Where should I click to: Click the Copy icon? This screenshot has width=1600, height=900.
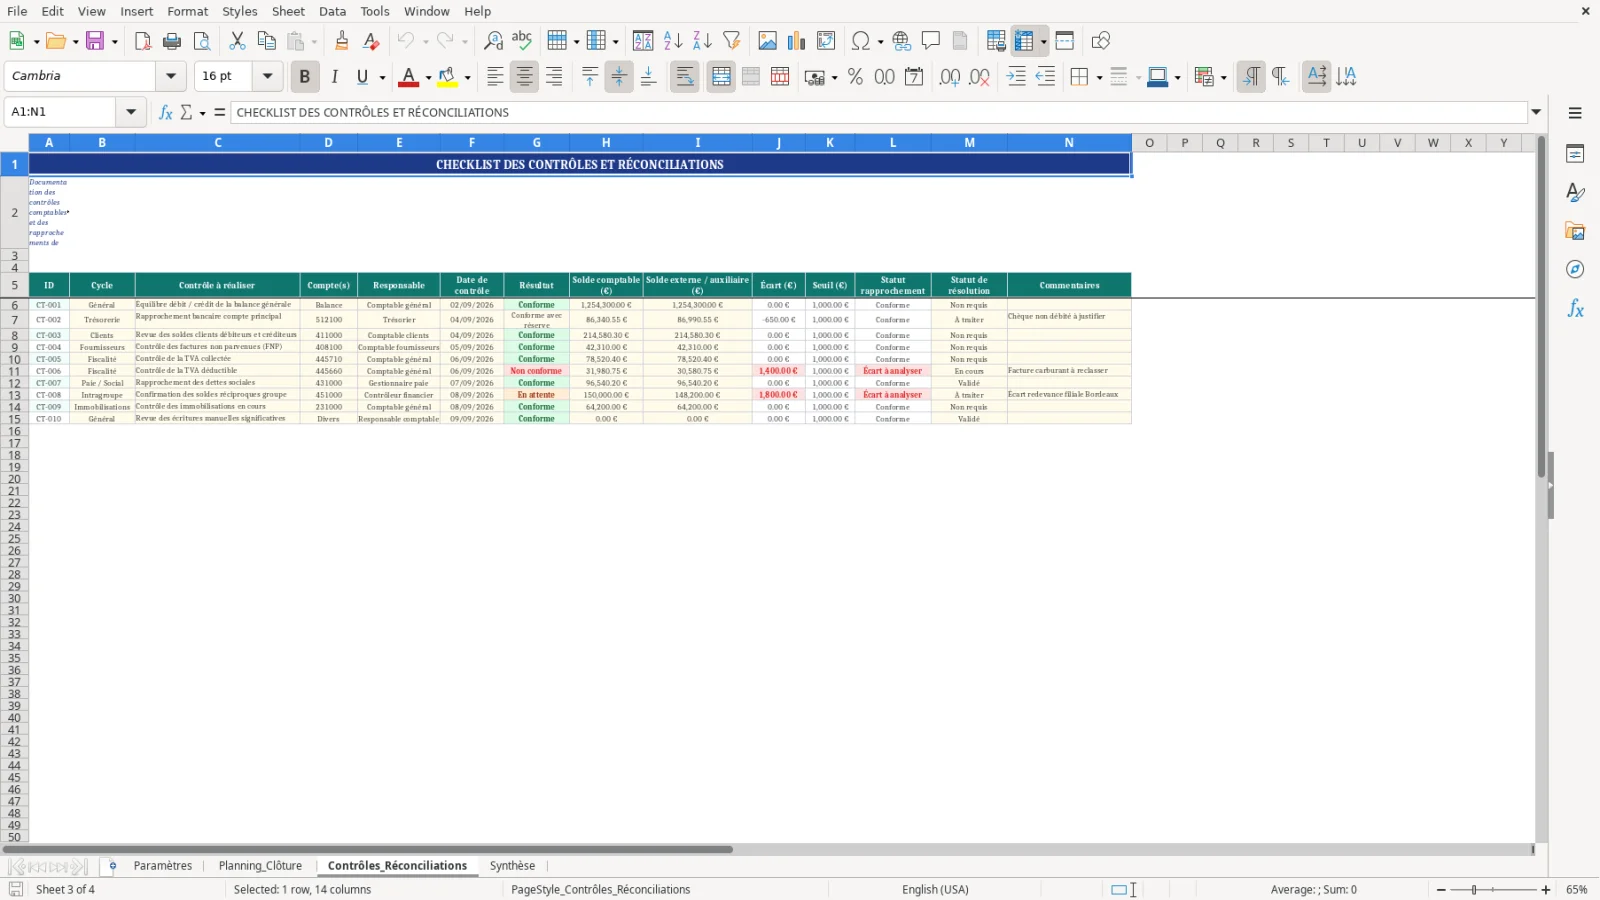pyautogui.click(x=266, y=41)
